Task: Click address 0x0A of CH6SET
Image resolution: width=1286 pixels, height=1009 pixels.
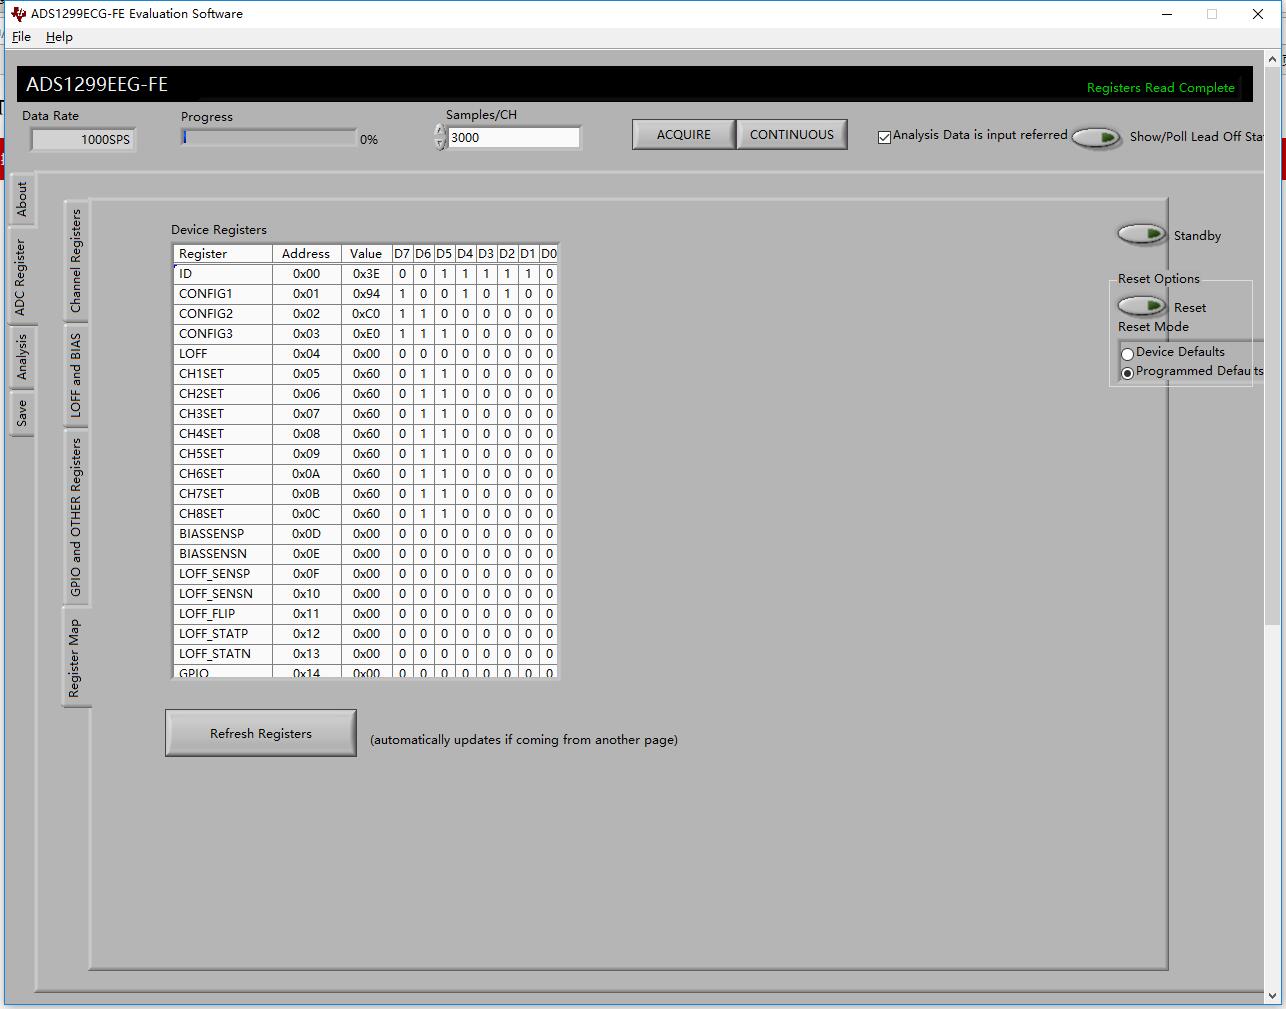Action: 306,473
